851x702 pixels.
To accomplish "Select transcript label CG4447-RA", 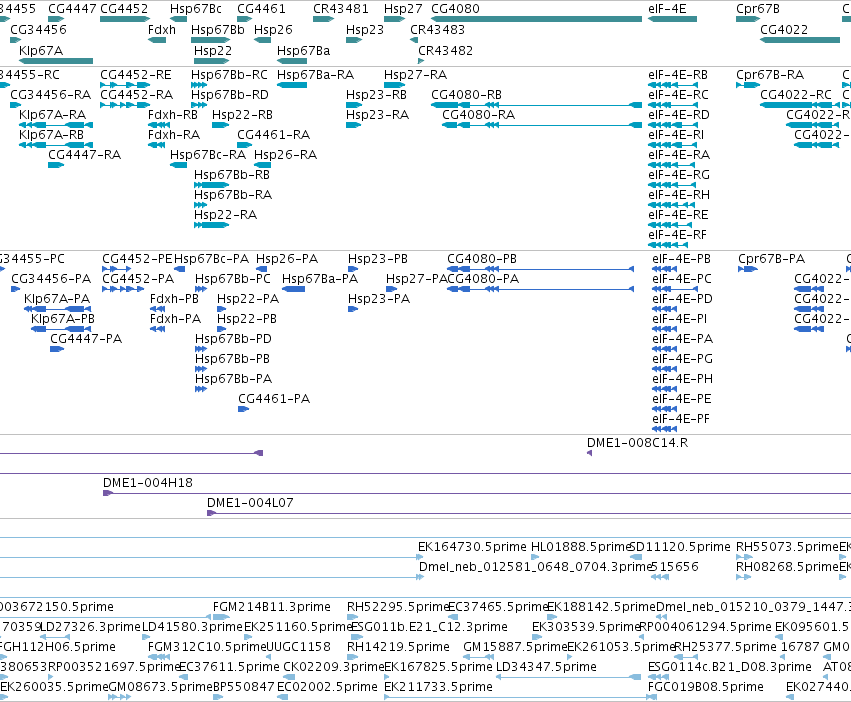I will (x=84, y=155).
